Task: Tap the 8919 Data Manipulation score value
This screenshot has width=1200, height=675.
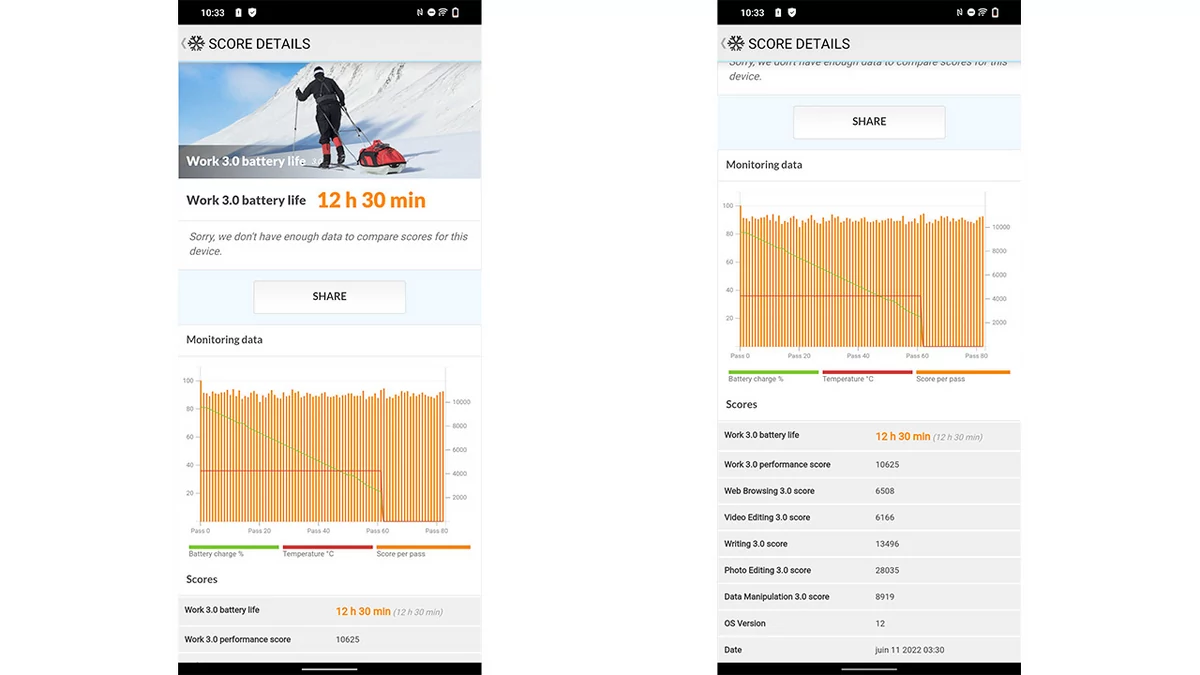Action: click(885, 597)
